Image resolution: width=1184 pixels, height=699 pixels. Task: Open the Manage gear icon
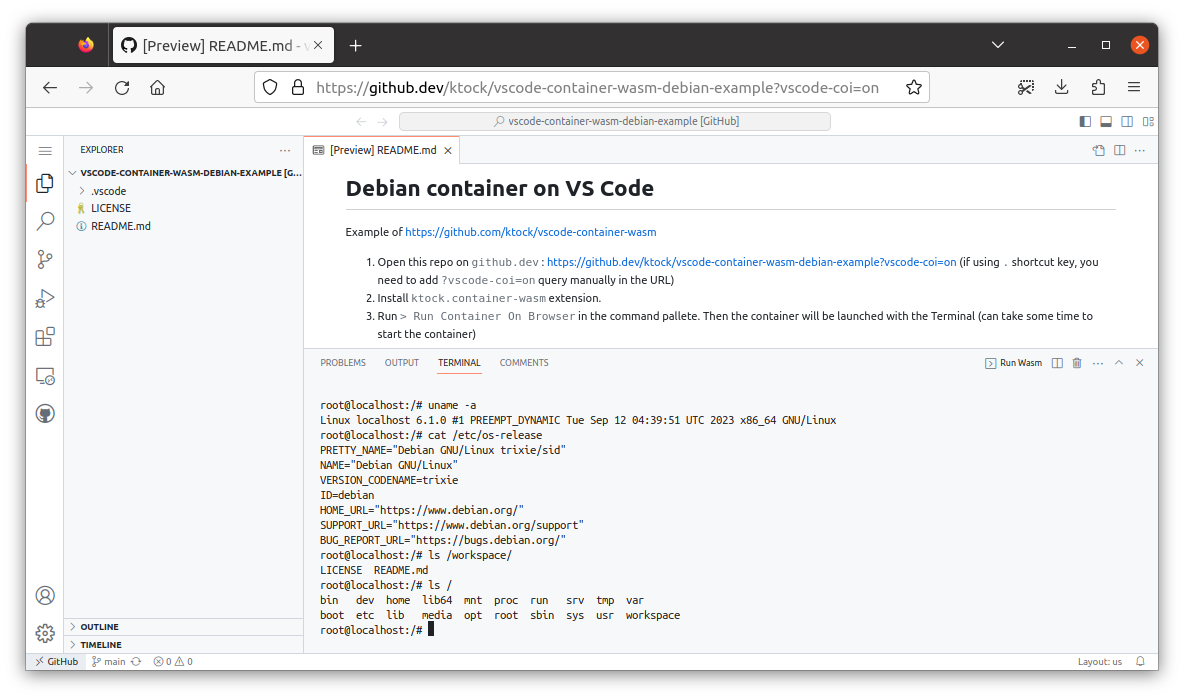click(45, 633)
